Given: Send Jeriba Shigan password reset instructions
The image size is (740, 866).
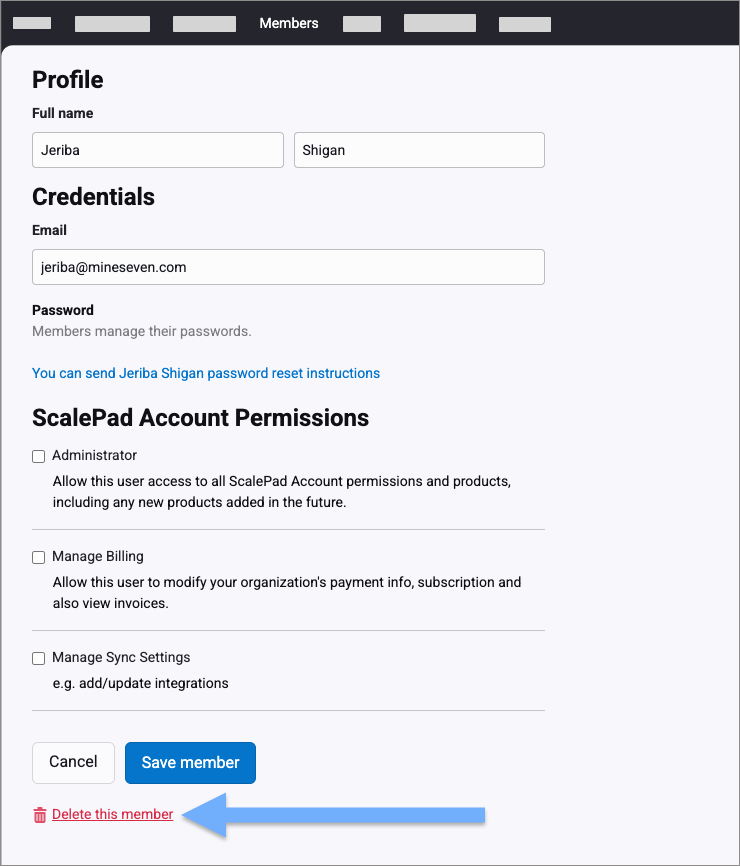Looking at the screenshot, I should pos(206,373).
